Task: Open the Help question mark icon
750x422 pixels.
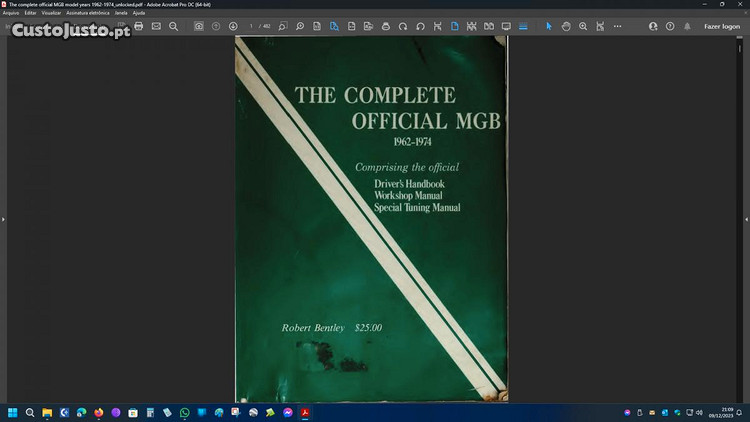Action: point(670,26)
